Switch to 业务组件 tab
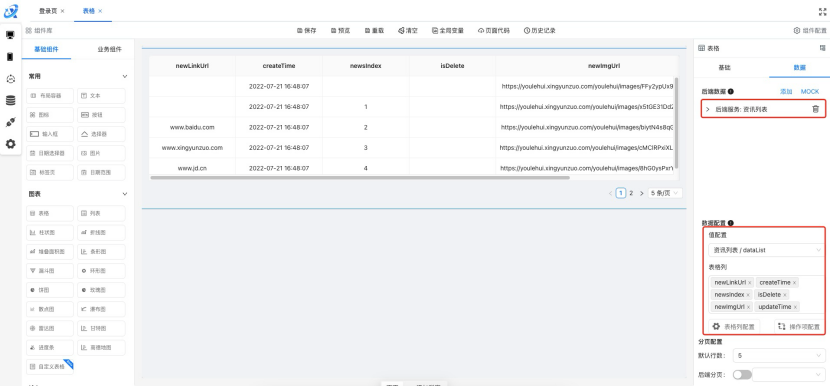 point(109,49)
